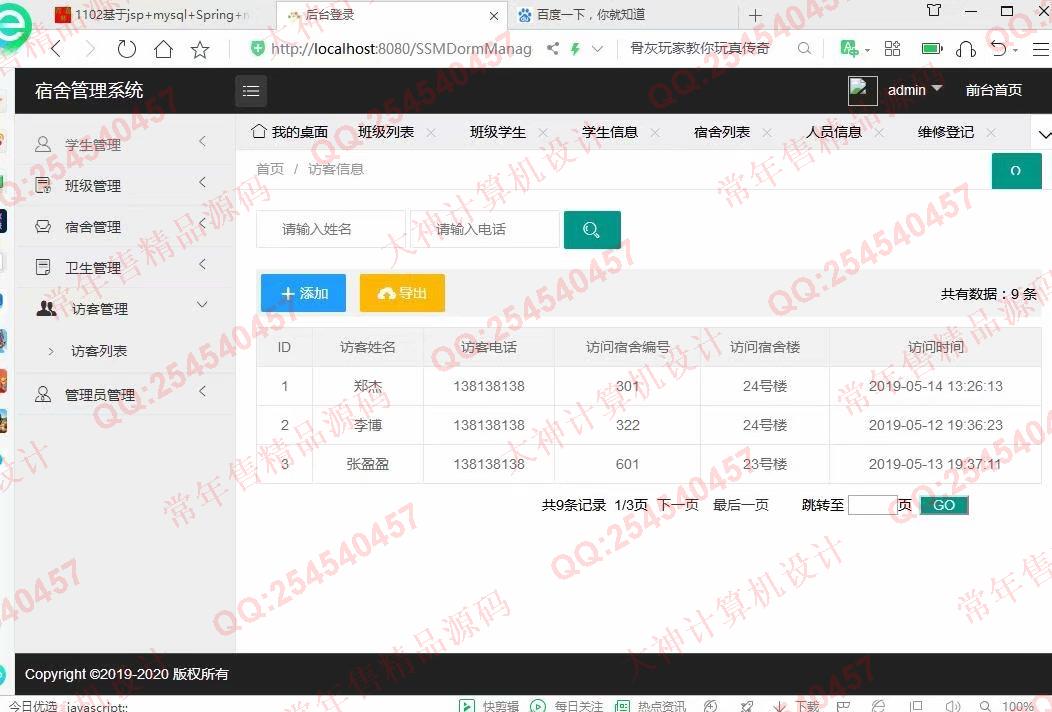Open a new browser tab
The width and height of the screenshot is (1052, 712).
tap(755, 15)
